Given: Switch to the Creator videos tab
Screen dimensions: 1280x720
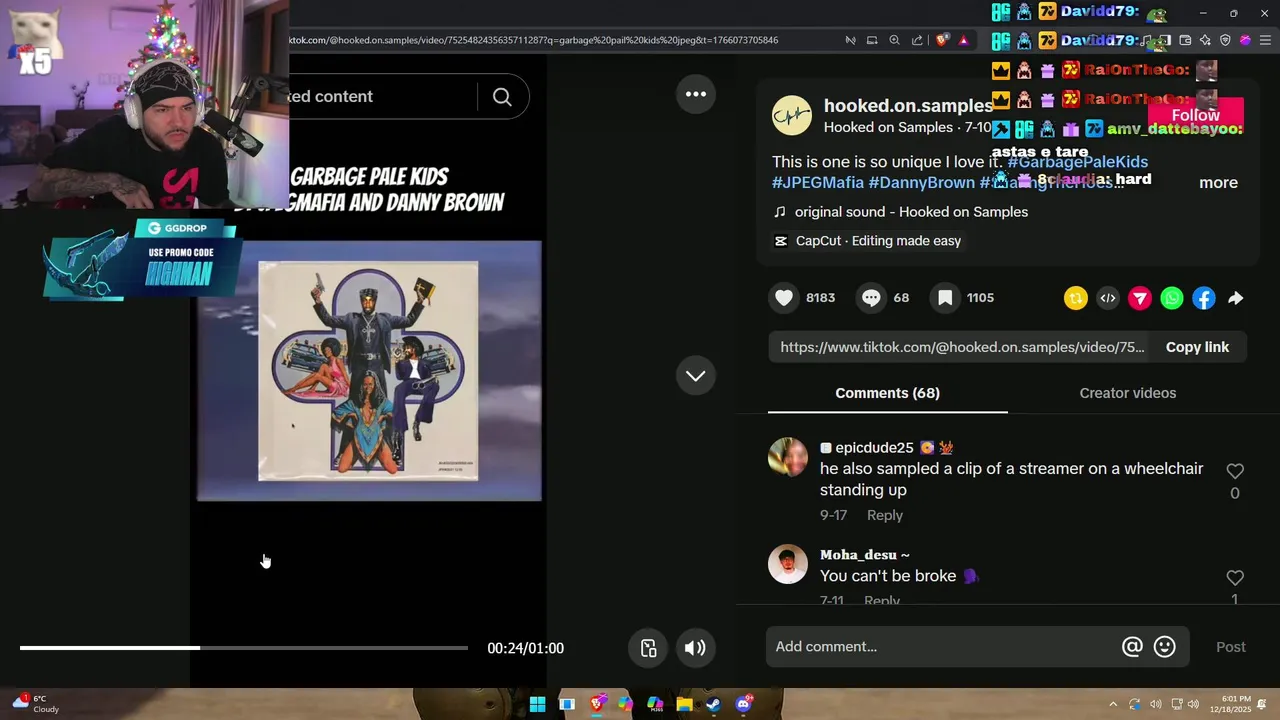Looking at the screenshot, I should click(x=1127, y=393).
